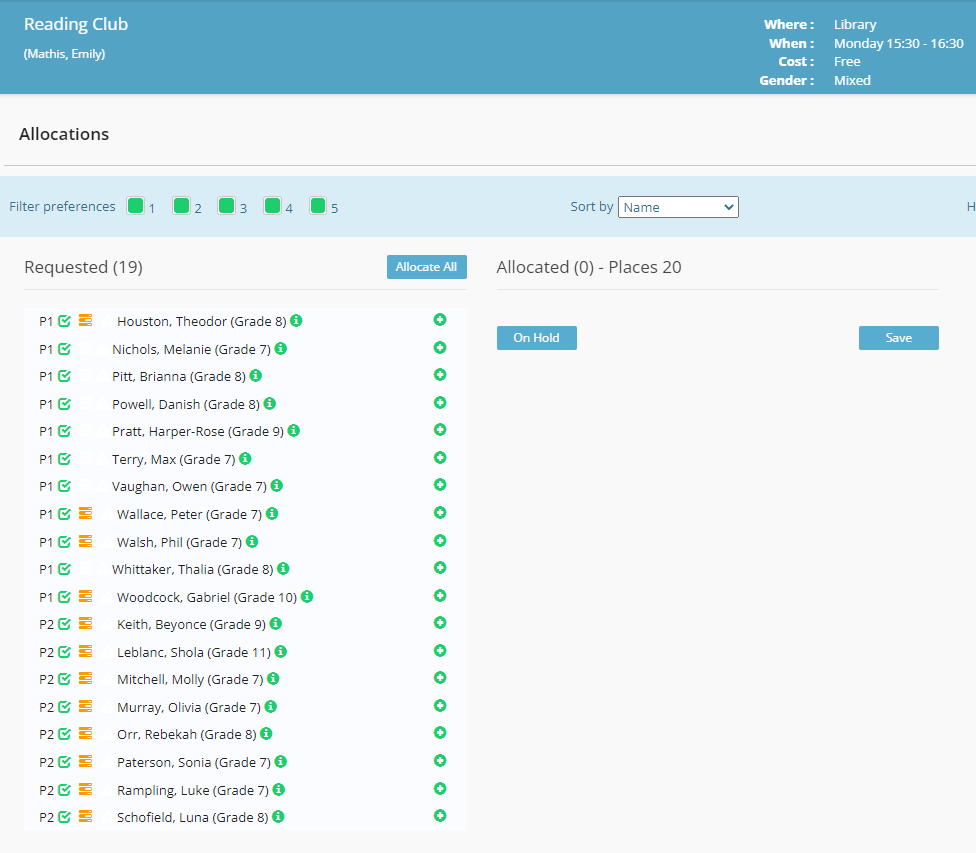This screenshot has width=976, height=853.
Task: Toggle preference 1 filter checkbox
Action: coord(136,206)
